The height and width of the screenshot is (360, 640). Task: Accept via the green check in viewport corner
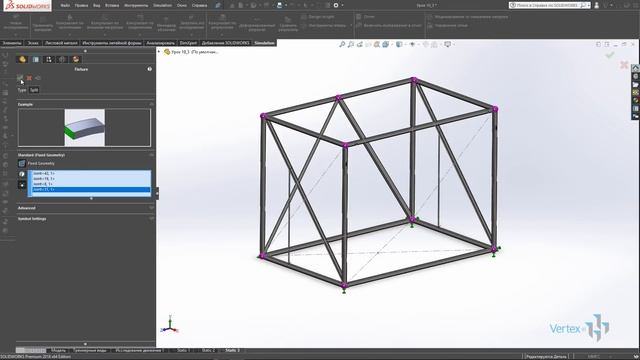point(610,55)
